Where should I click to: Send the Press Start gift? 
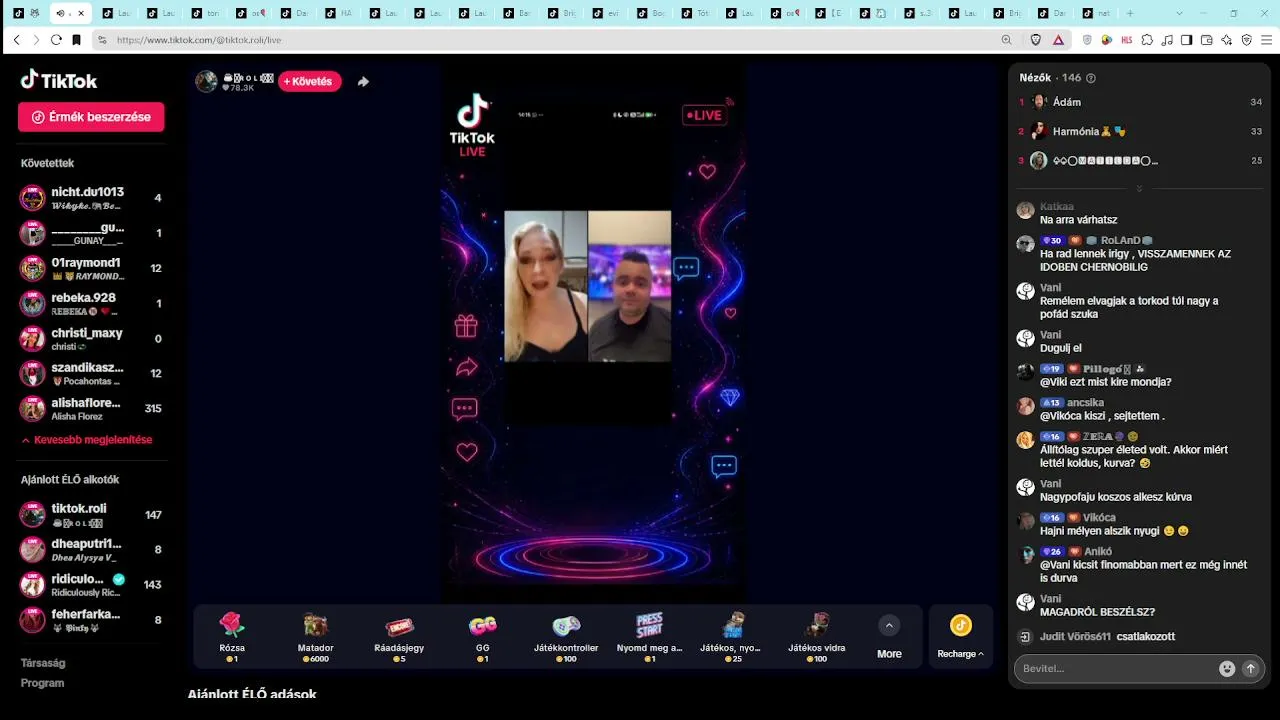(x=649, y=636)
